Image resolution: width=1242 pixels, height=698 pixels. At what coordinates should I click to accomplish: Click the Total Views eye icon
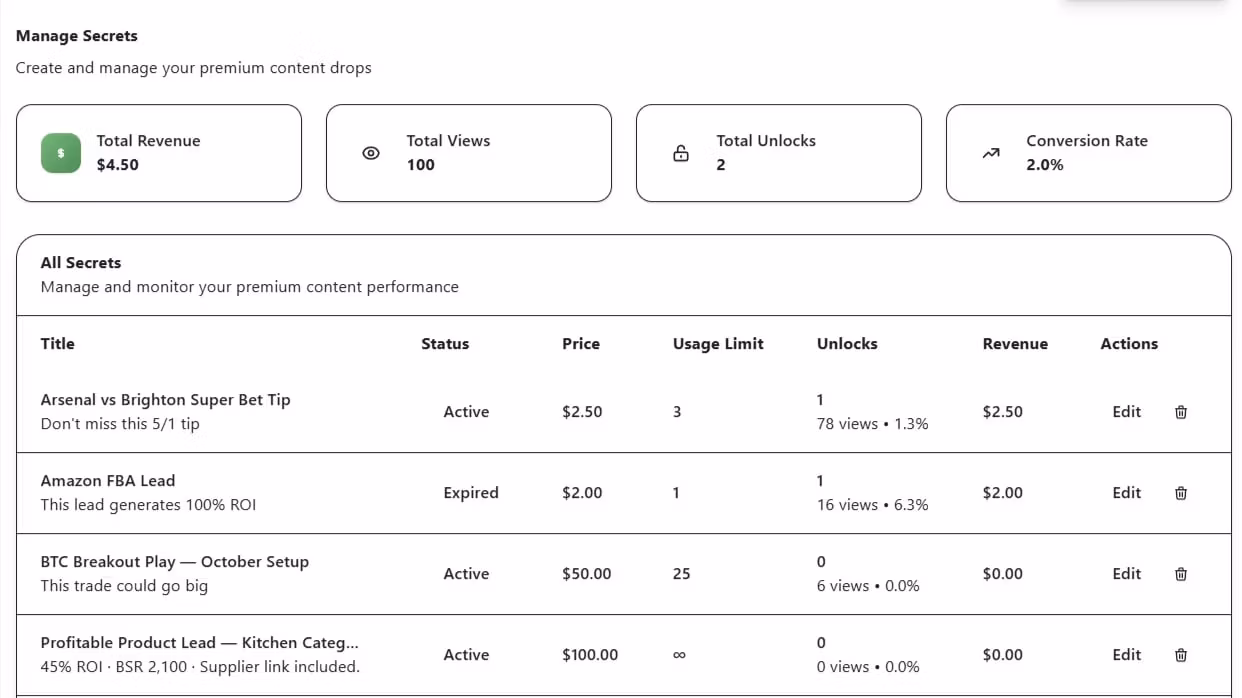[x=371, y=153]
